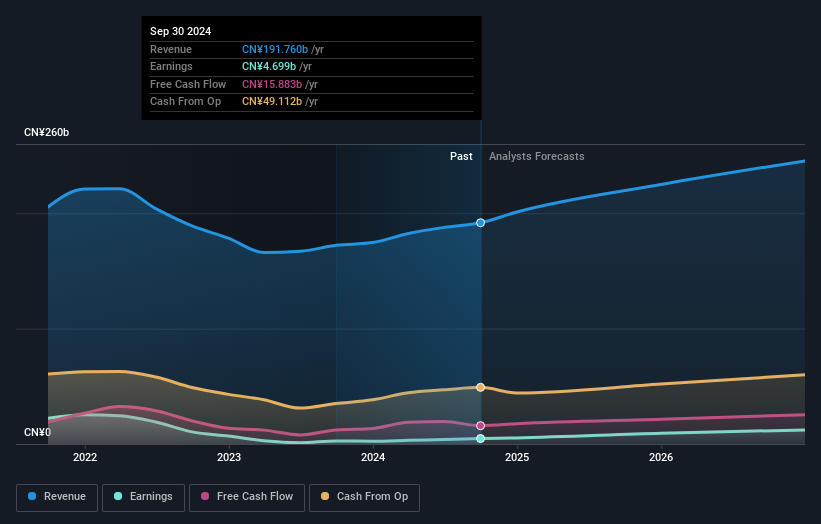Toggle the Cash From Op legend button

(364, 497)
